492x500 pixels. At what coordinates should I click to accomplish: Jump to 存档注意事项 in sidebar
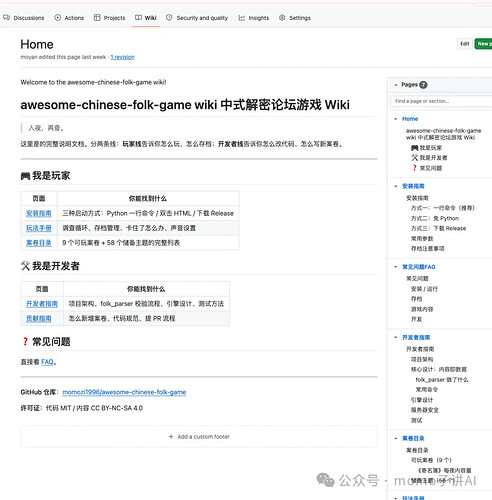(x=427, y=248)
